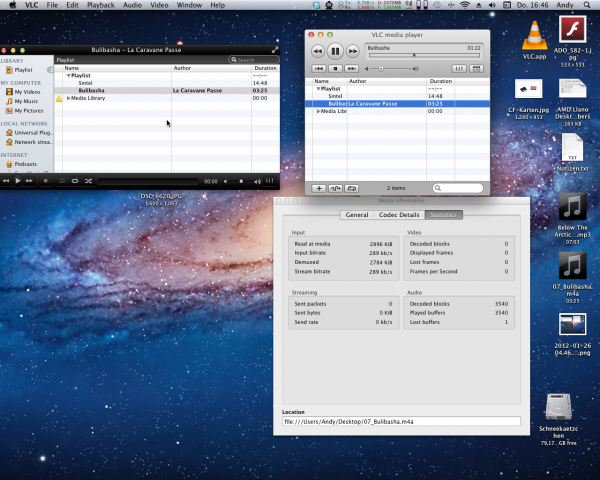Click the fast-forward button in the light VLC player
The height and width of the screenshot is (480, 600).
click(353, 51)
